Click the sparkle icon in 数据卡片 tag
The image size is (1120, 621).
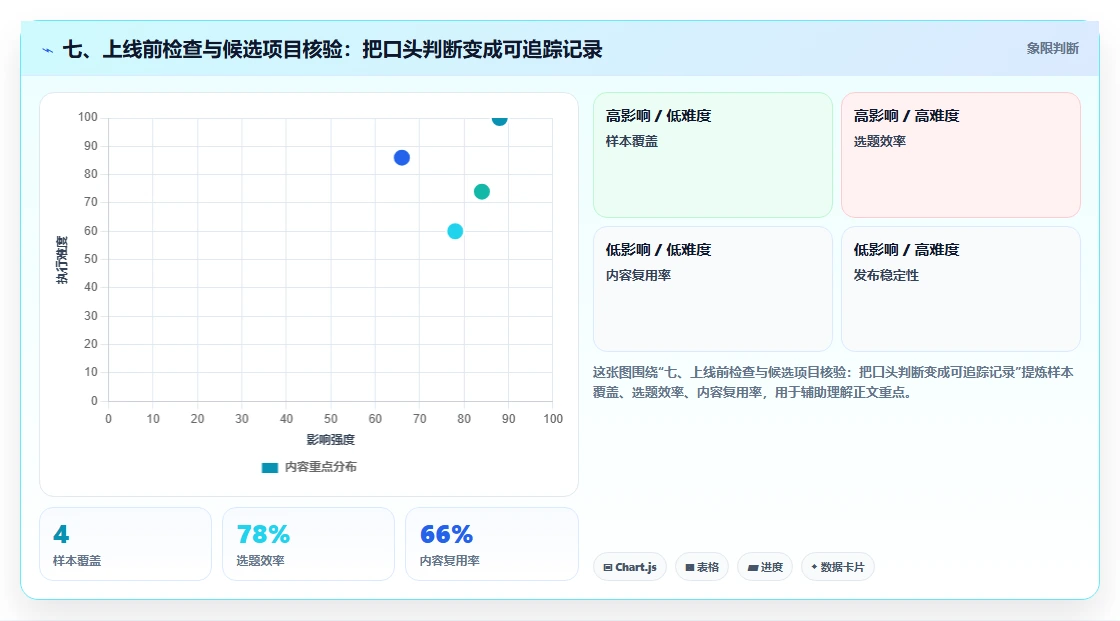point(814,567)
